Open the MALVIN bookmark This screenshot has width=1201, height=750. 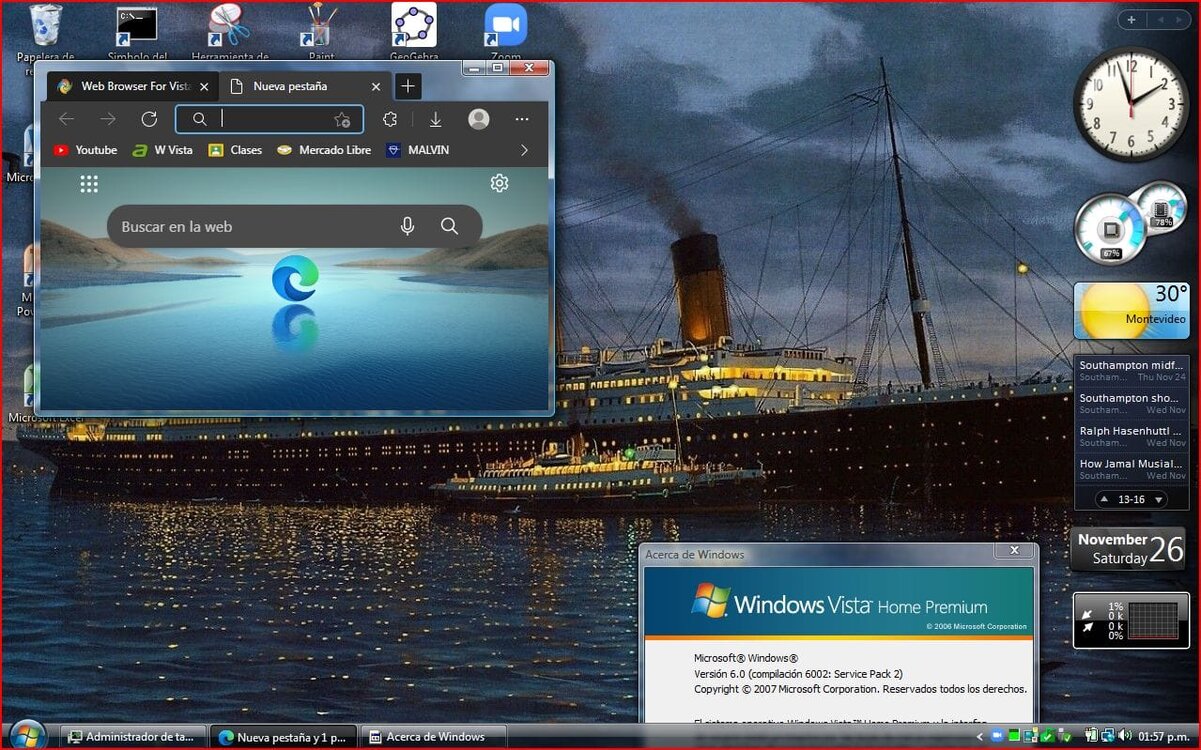418,150
